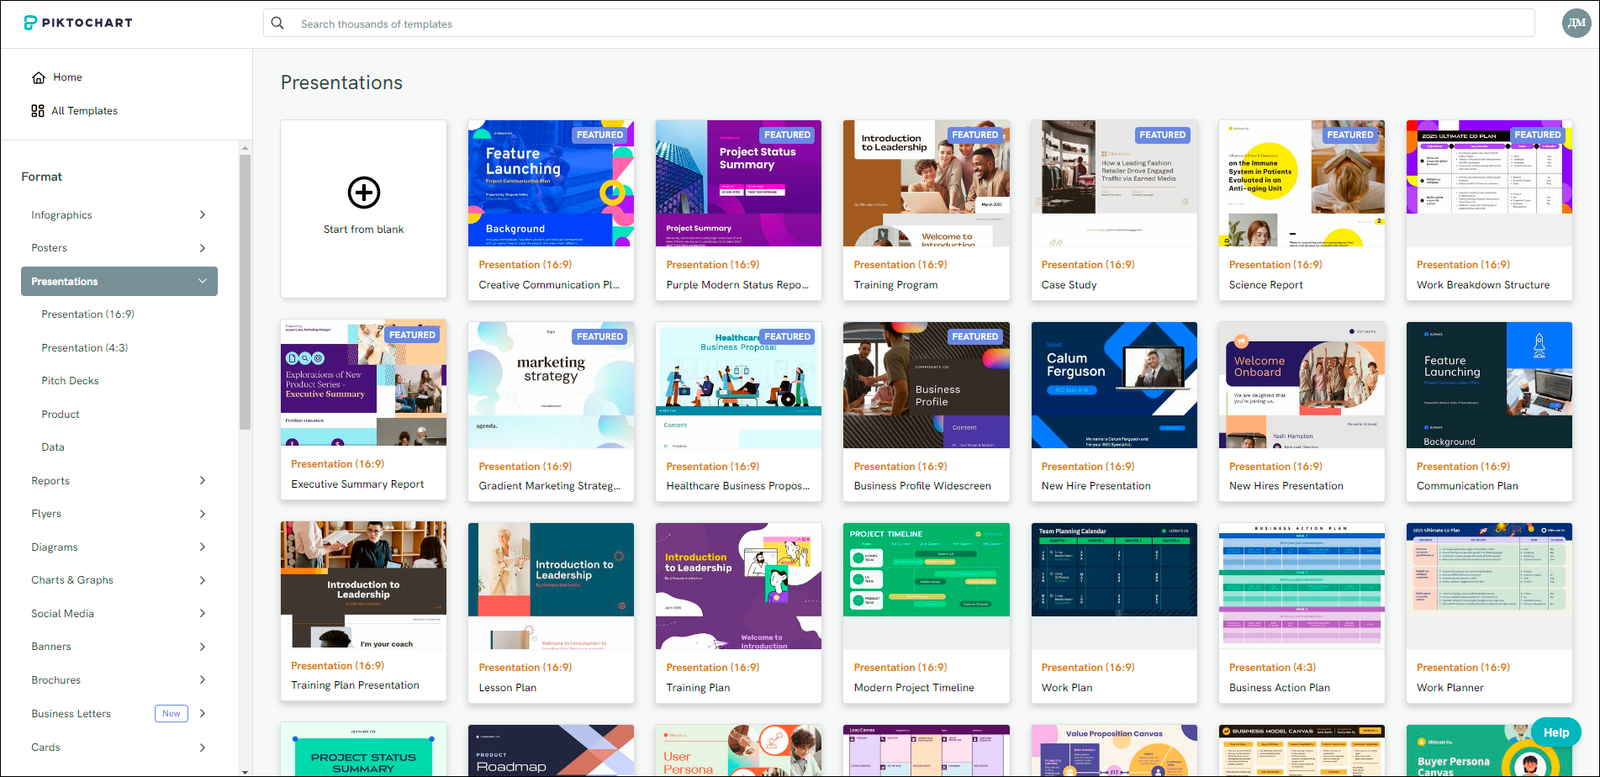Open Value Proposition Canvas thumbnail

pos(1114,750)
